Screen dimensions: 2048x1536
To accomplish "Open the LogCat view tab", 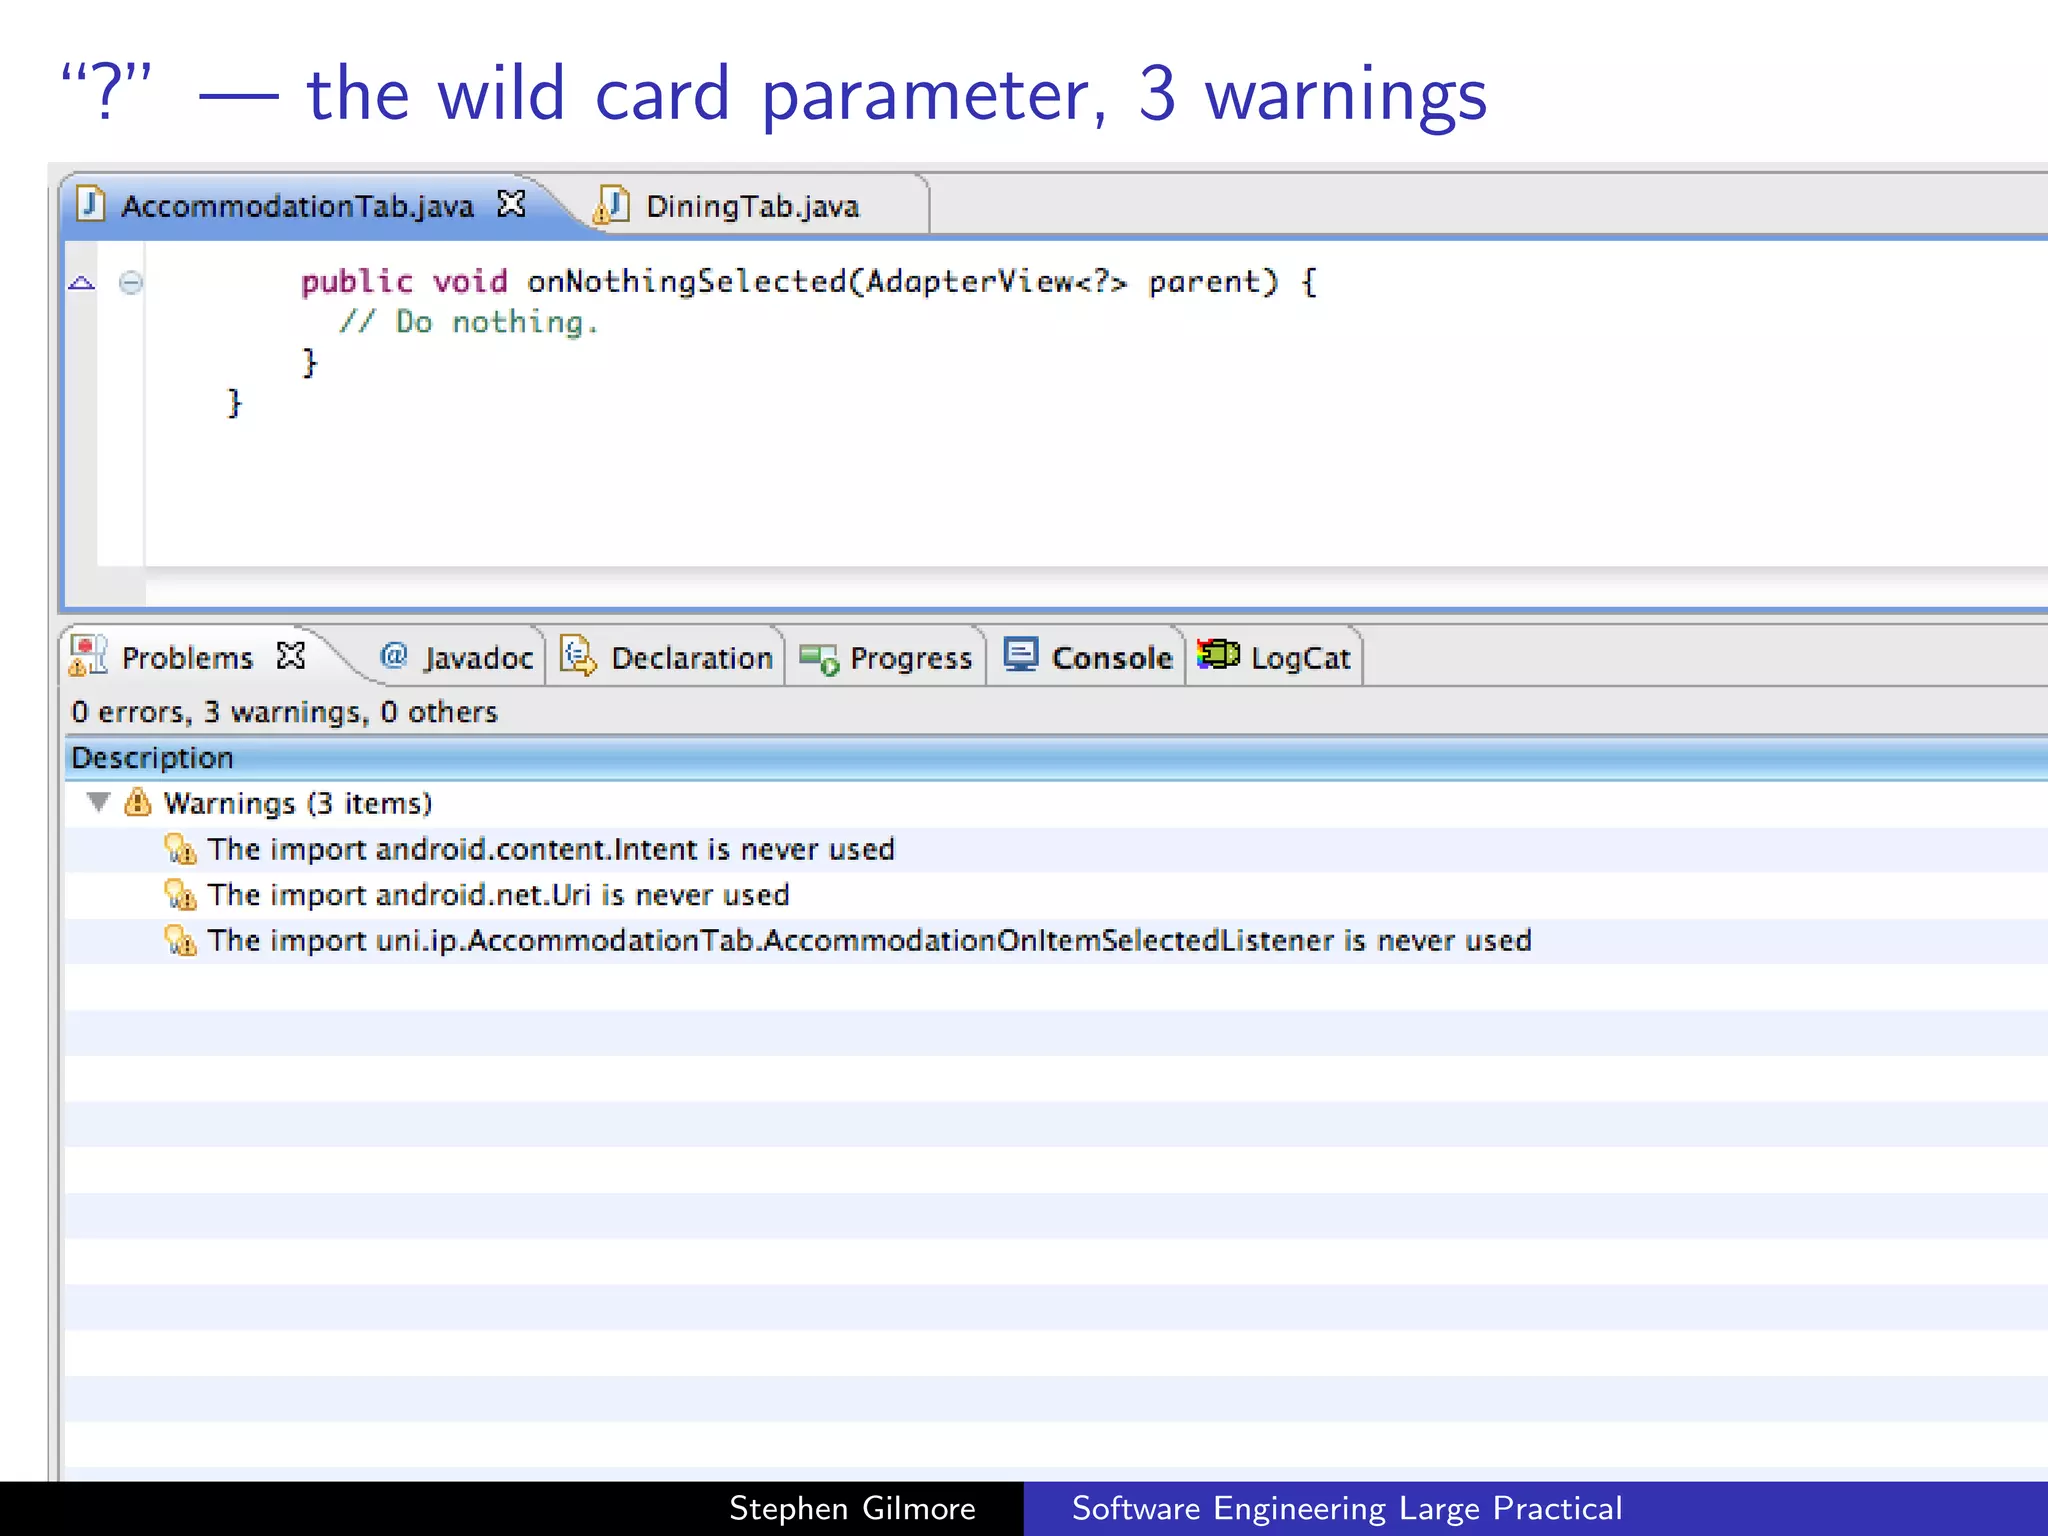I will coord(1274,658).
